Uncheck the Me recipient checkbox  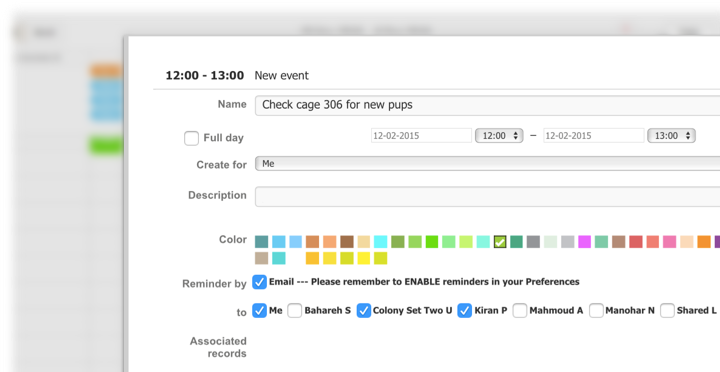pos(259,310)
